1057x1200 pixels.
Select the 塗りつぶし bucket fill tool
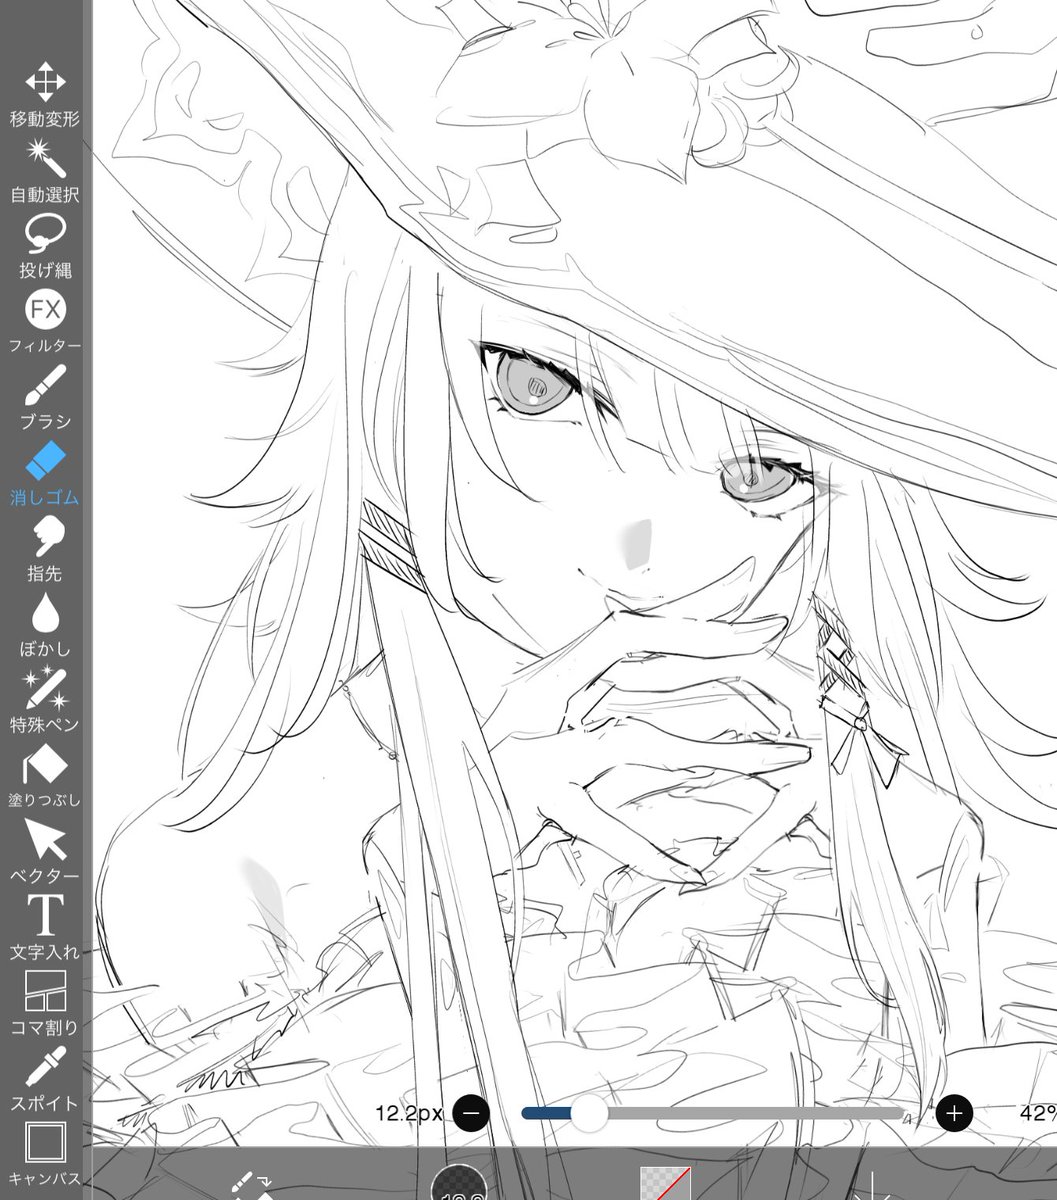45,776
